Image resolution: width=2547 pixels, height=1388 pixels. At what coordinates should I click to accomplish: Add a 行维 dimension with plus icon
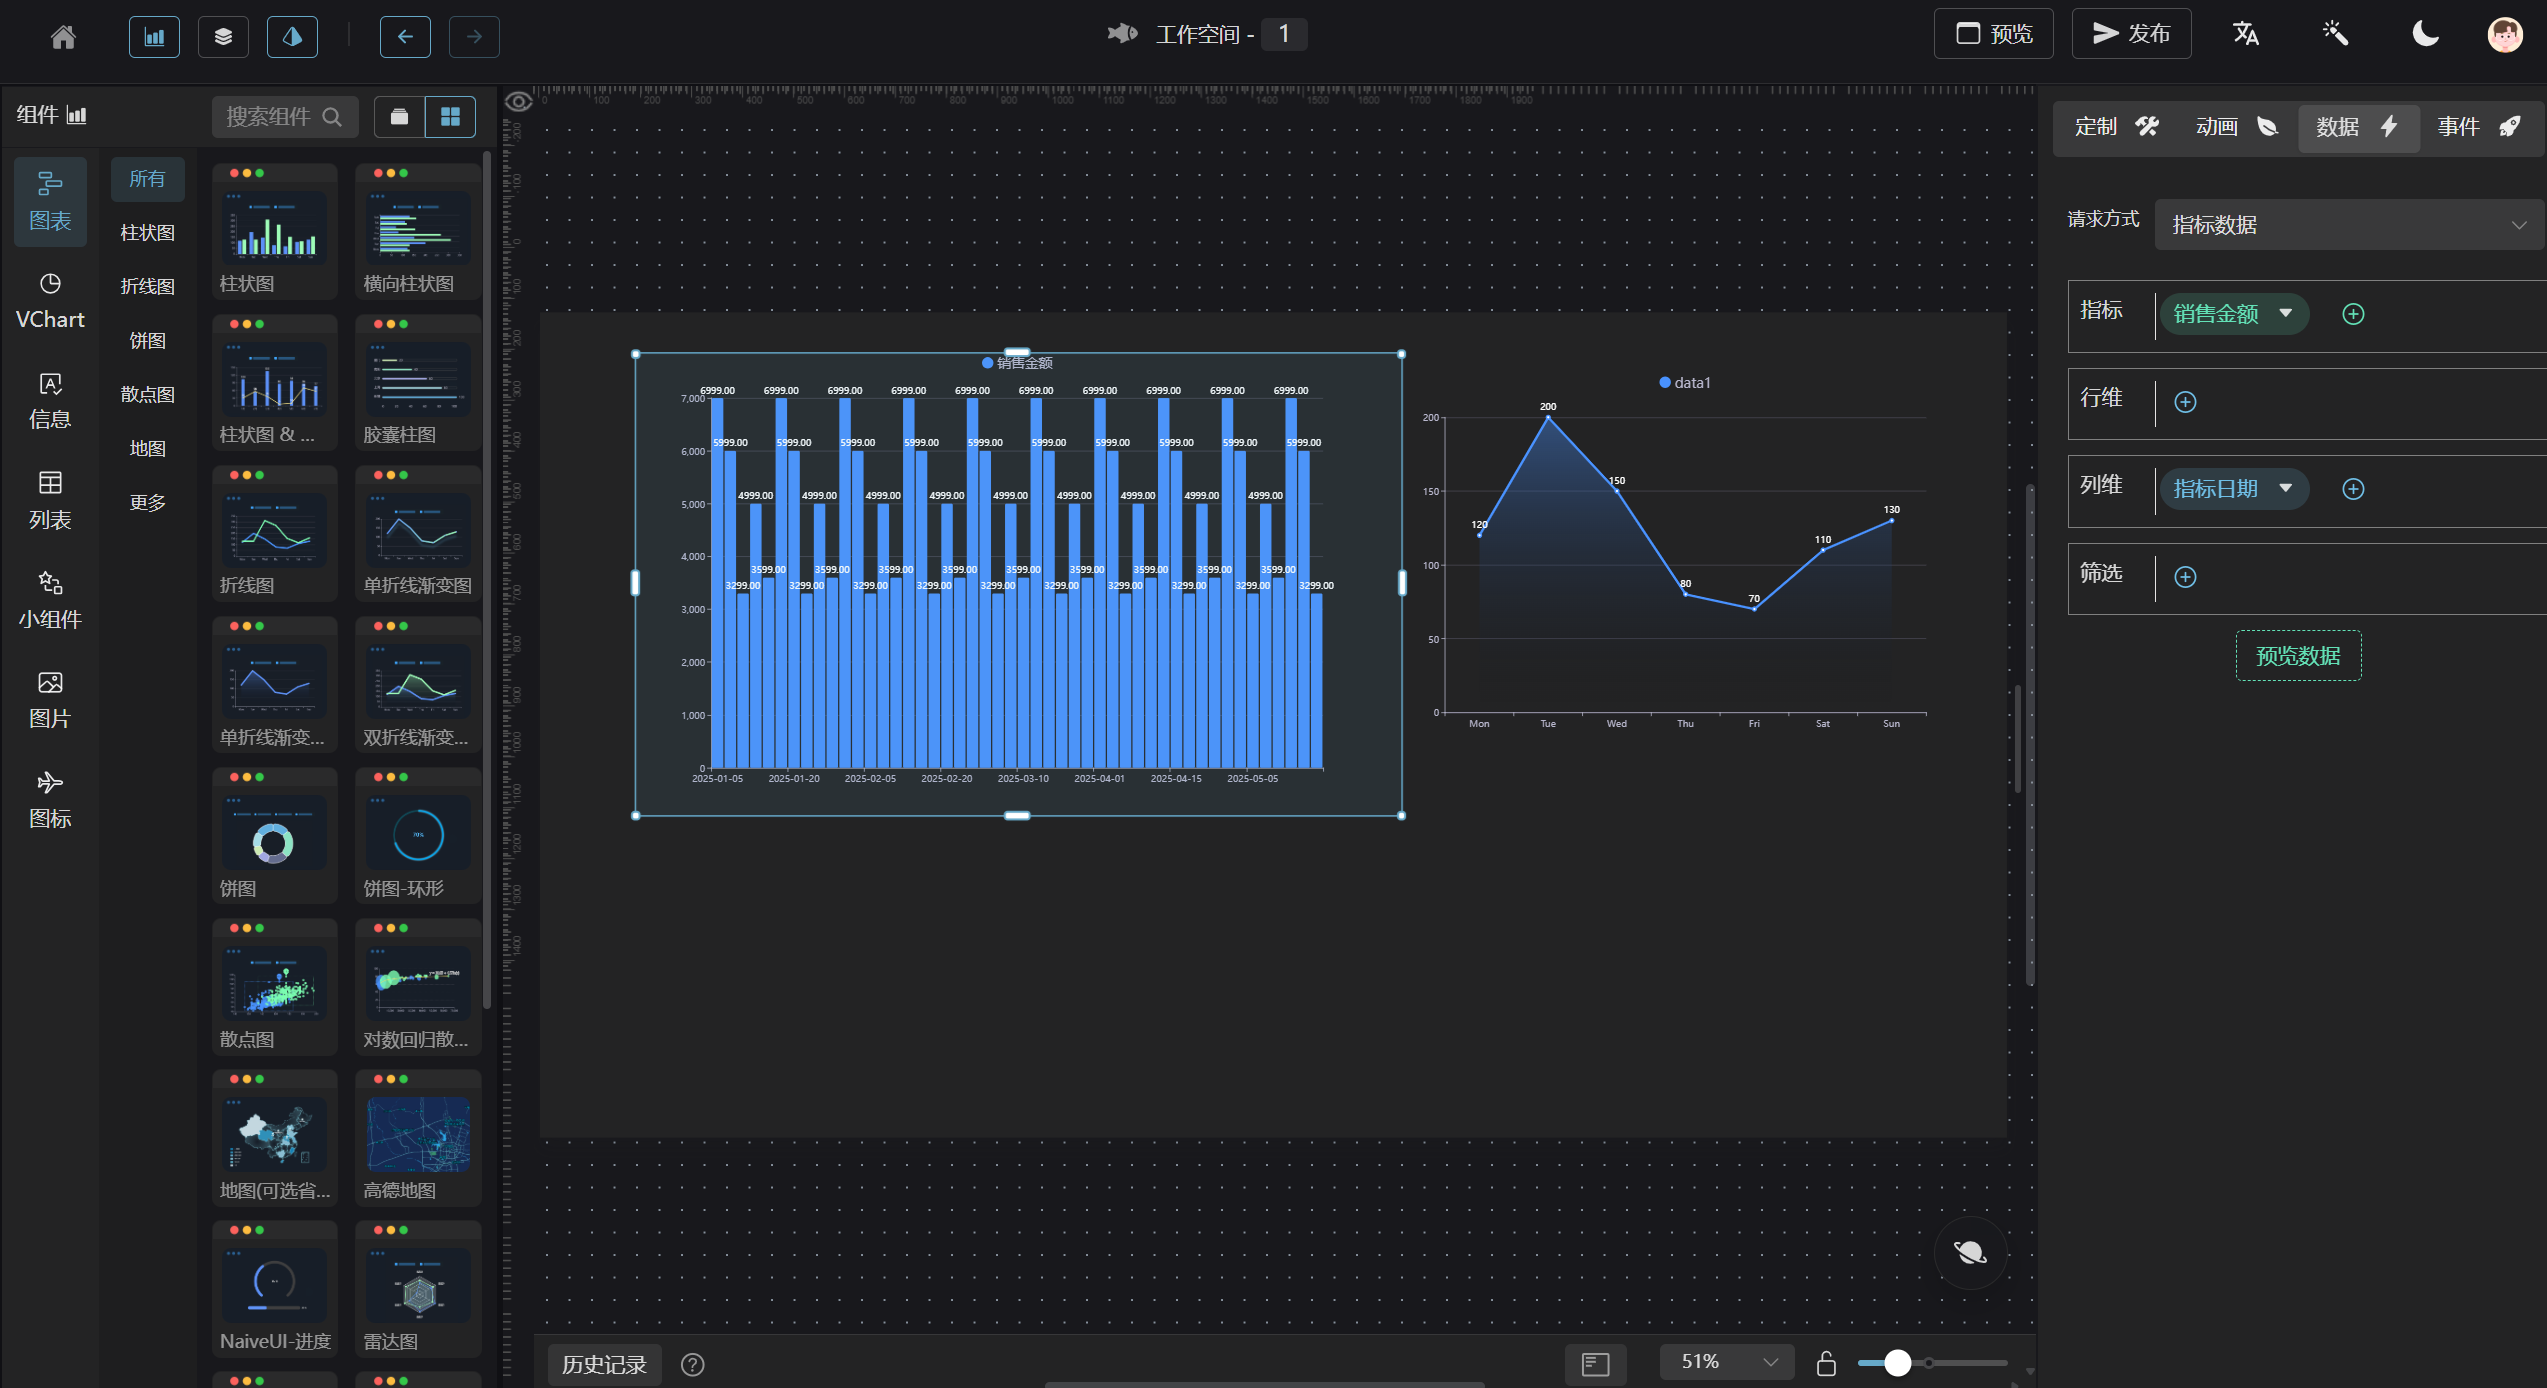click(2186, 402)
